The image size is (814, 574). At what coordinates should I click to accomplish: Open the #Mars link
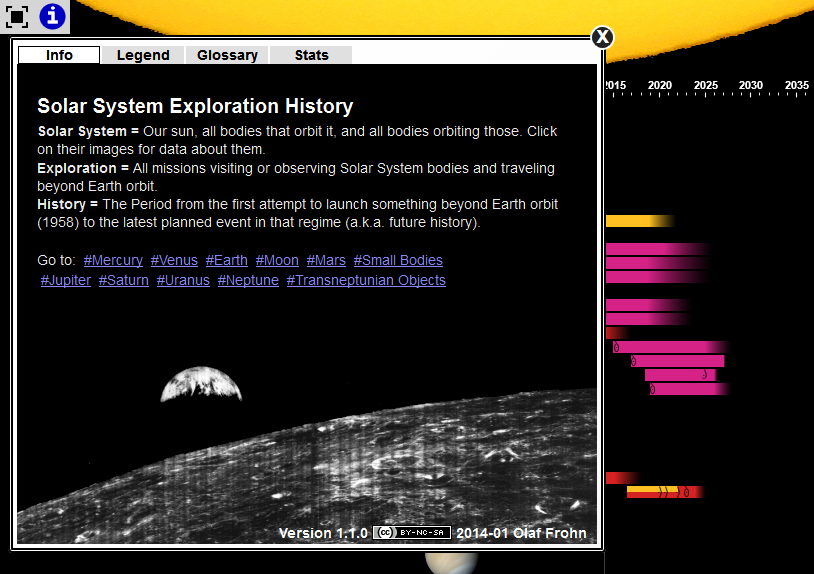tap(326, 260)
